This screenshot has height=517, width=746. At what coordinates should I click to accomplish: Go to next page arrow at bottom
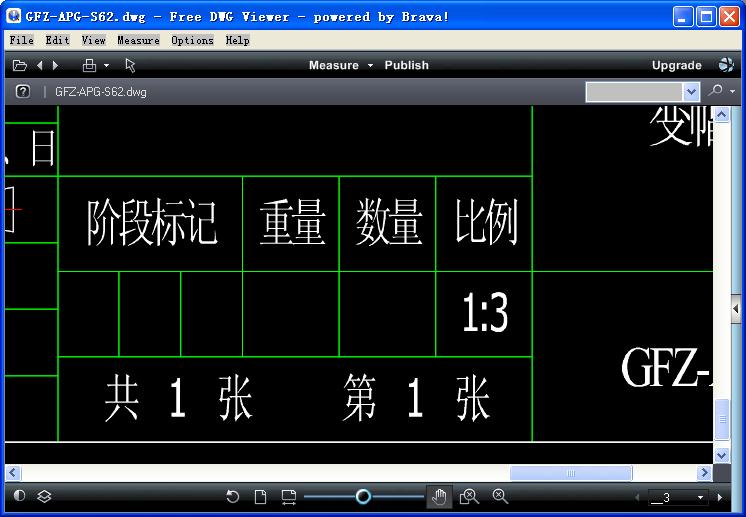tap(720, 497)
